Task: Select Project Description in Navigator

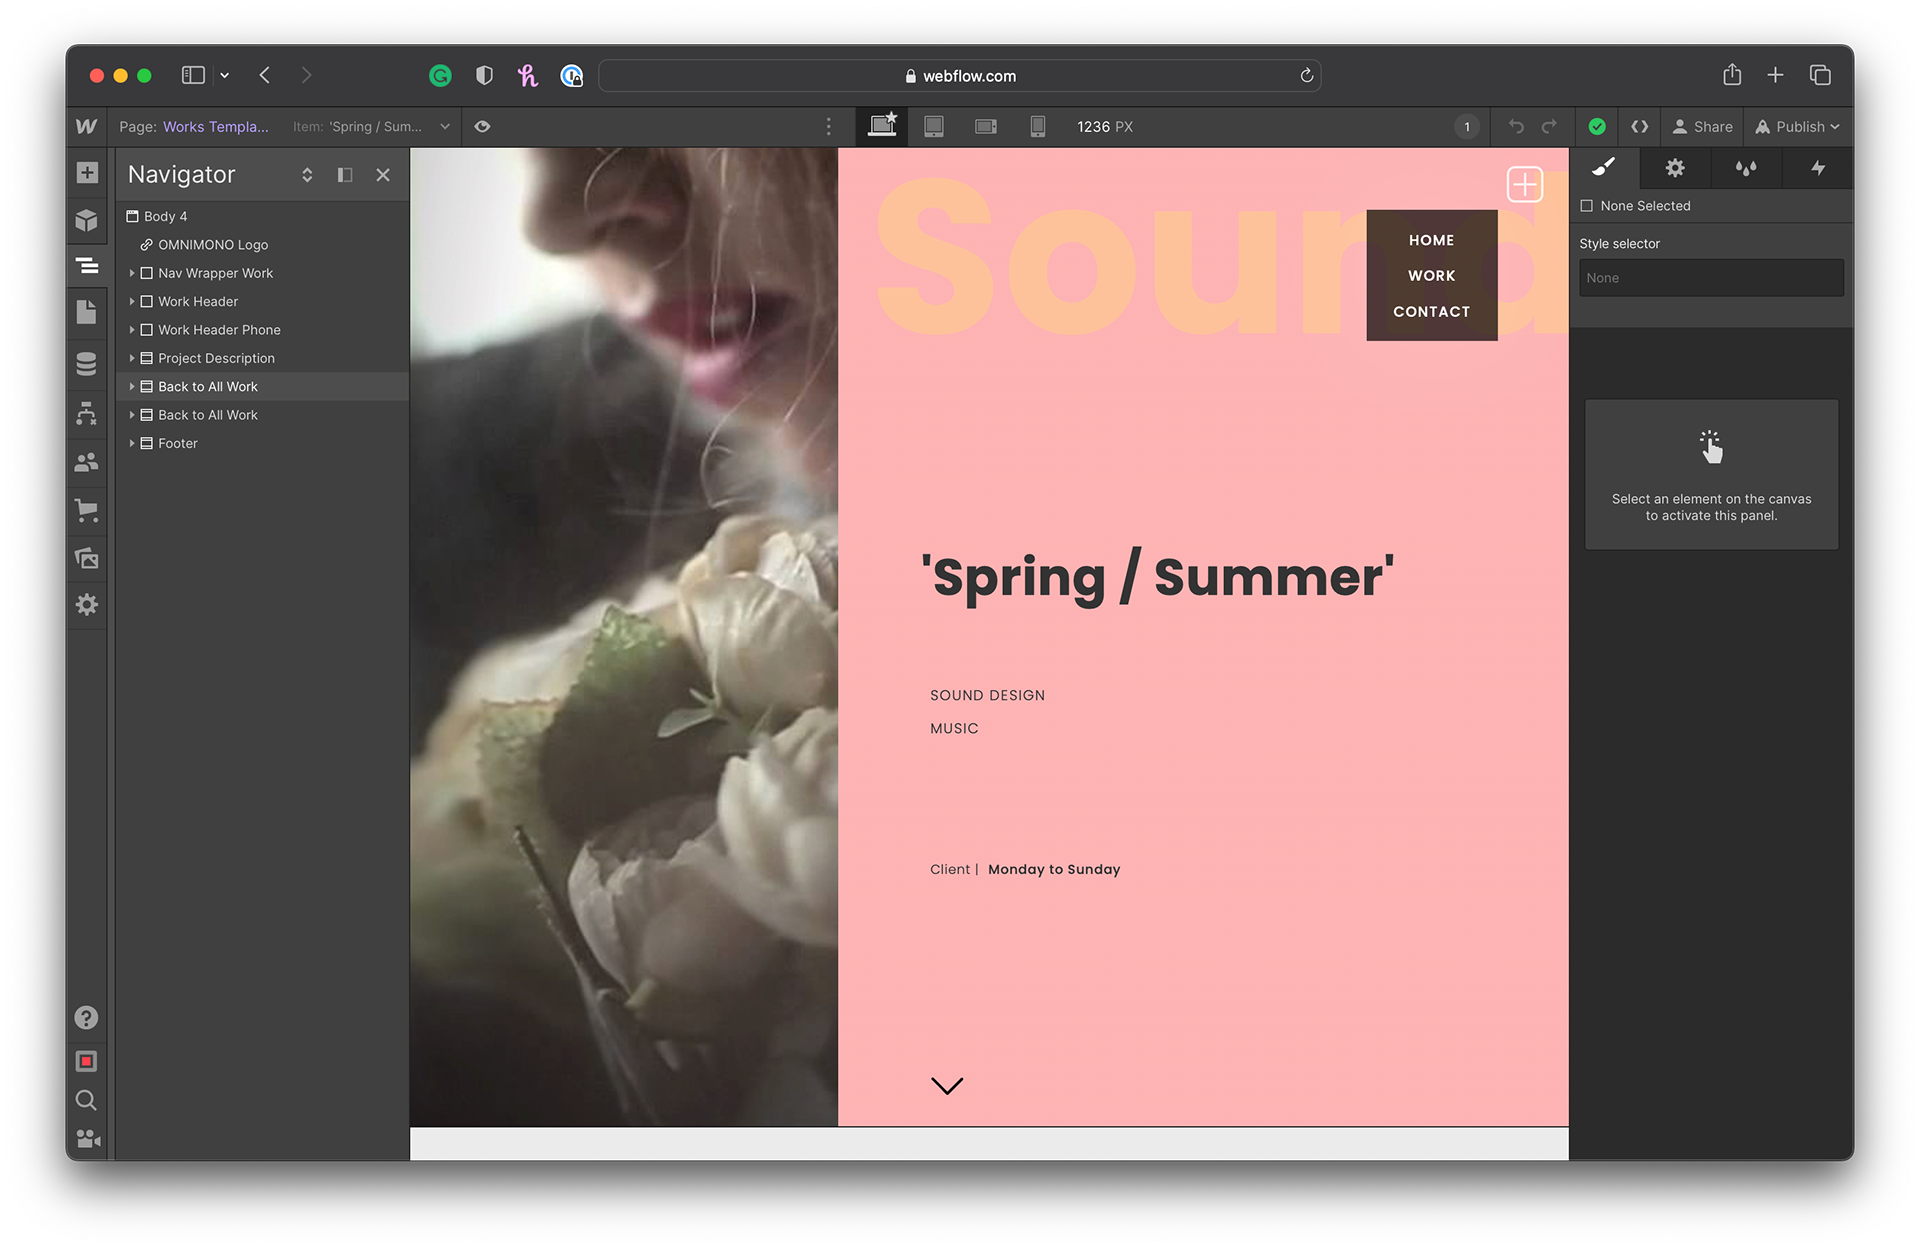Action: (x=216, y=358)
